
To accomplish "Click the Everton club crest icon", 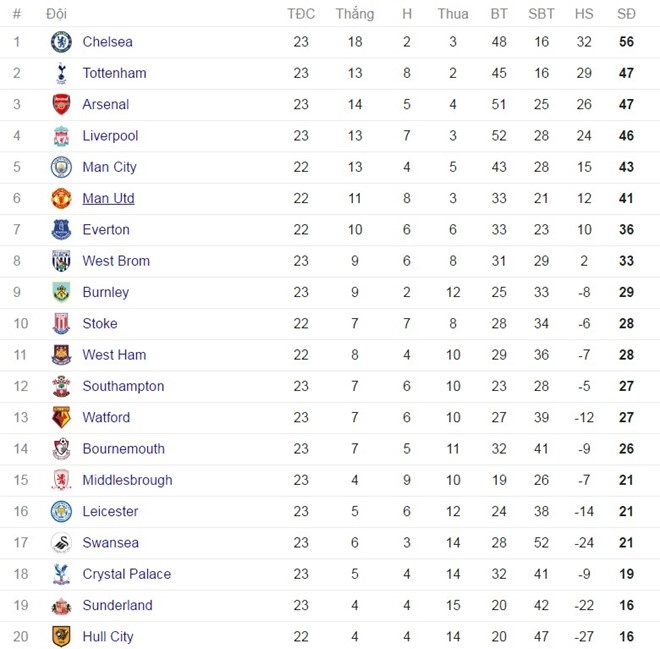I will coord(62,230).
